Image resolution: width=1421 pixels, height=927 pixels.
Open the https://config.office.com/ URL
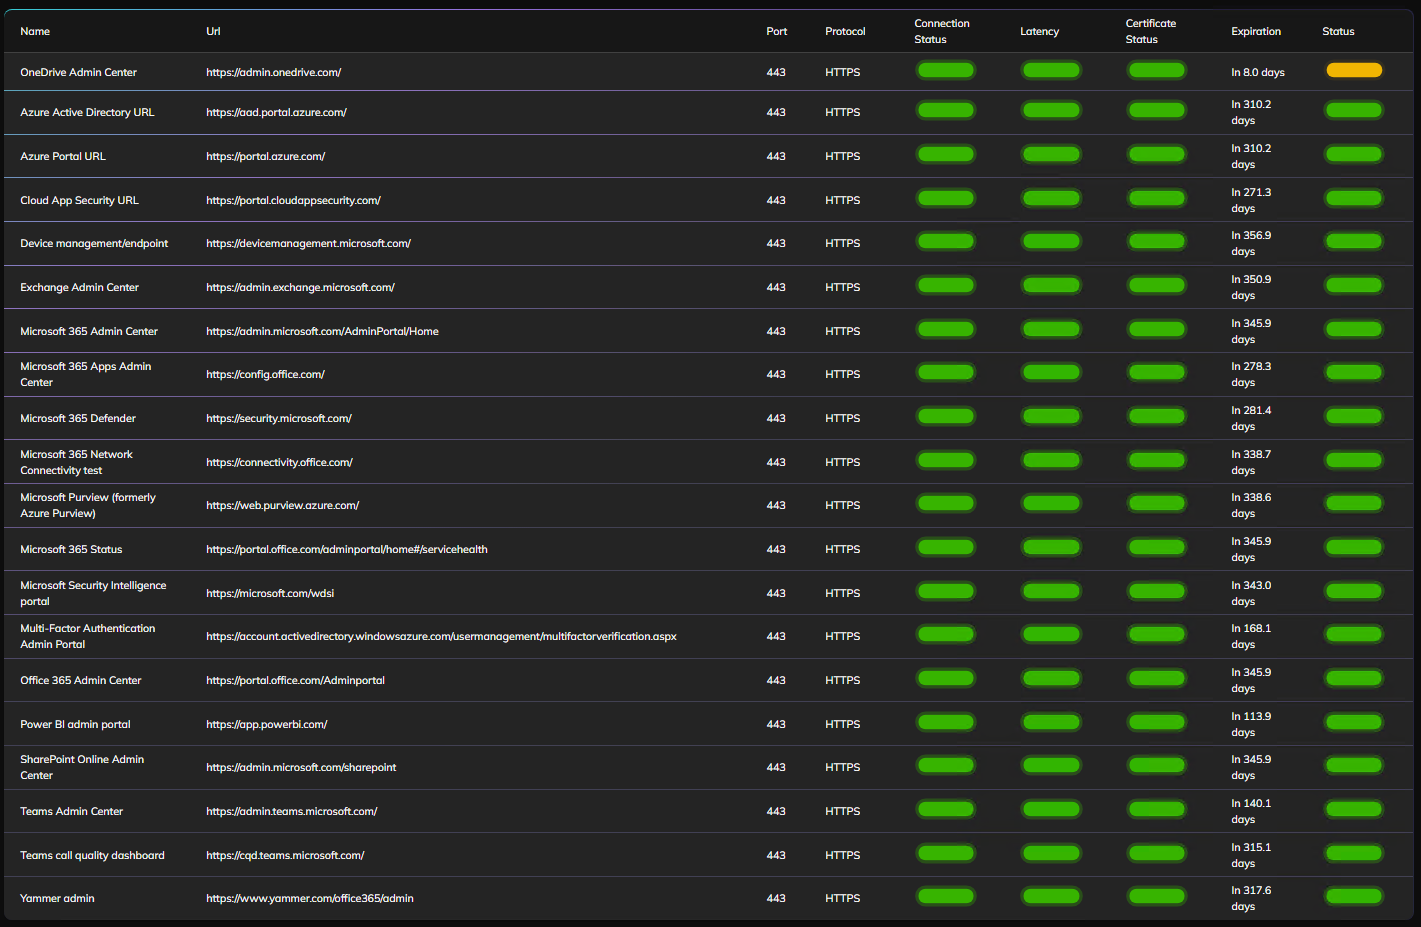coord(266,374)
